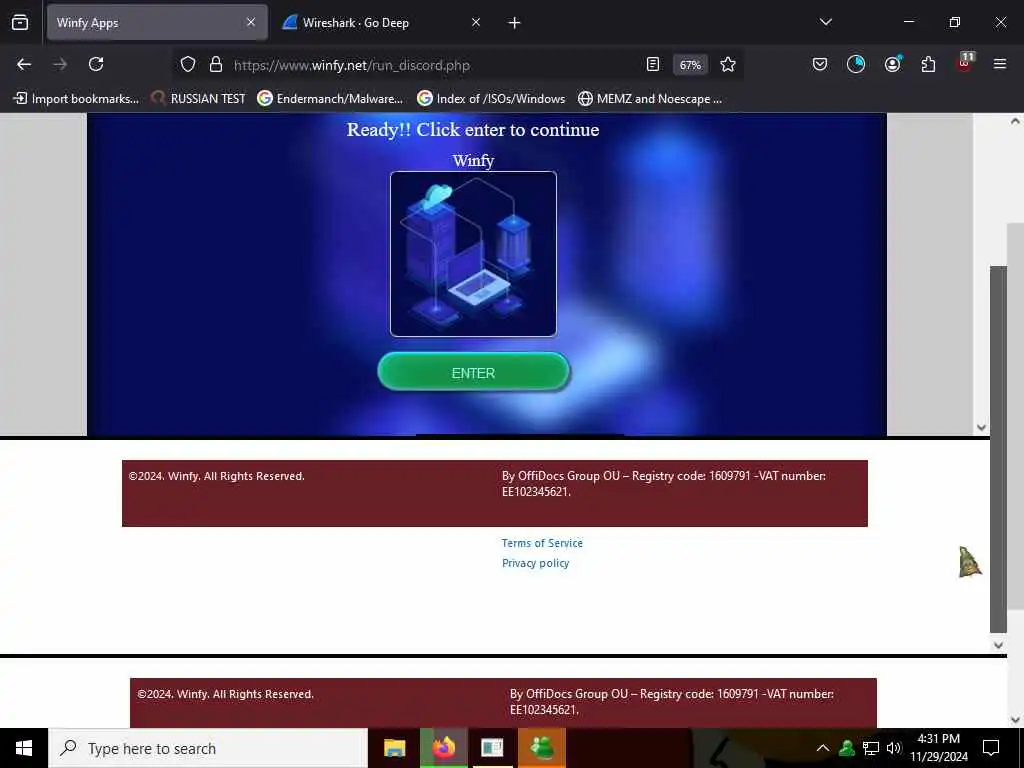Select Firefox in the taskbar
This screenshot has height=768, width=1024.
443,748
